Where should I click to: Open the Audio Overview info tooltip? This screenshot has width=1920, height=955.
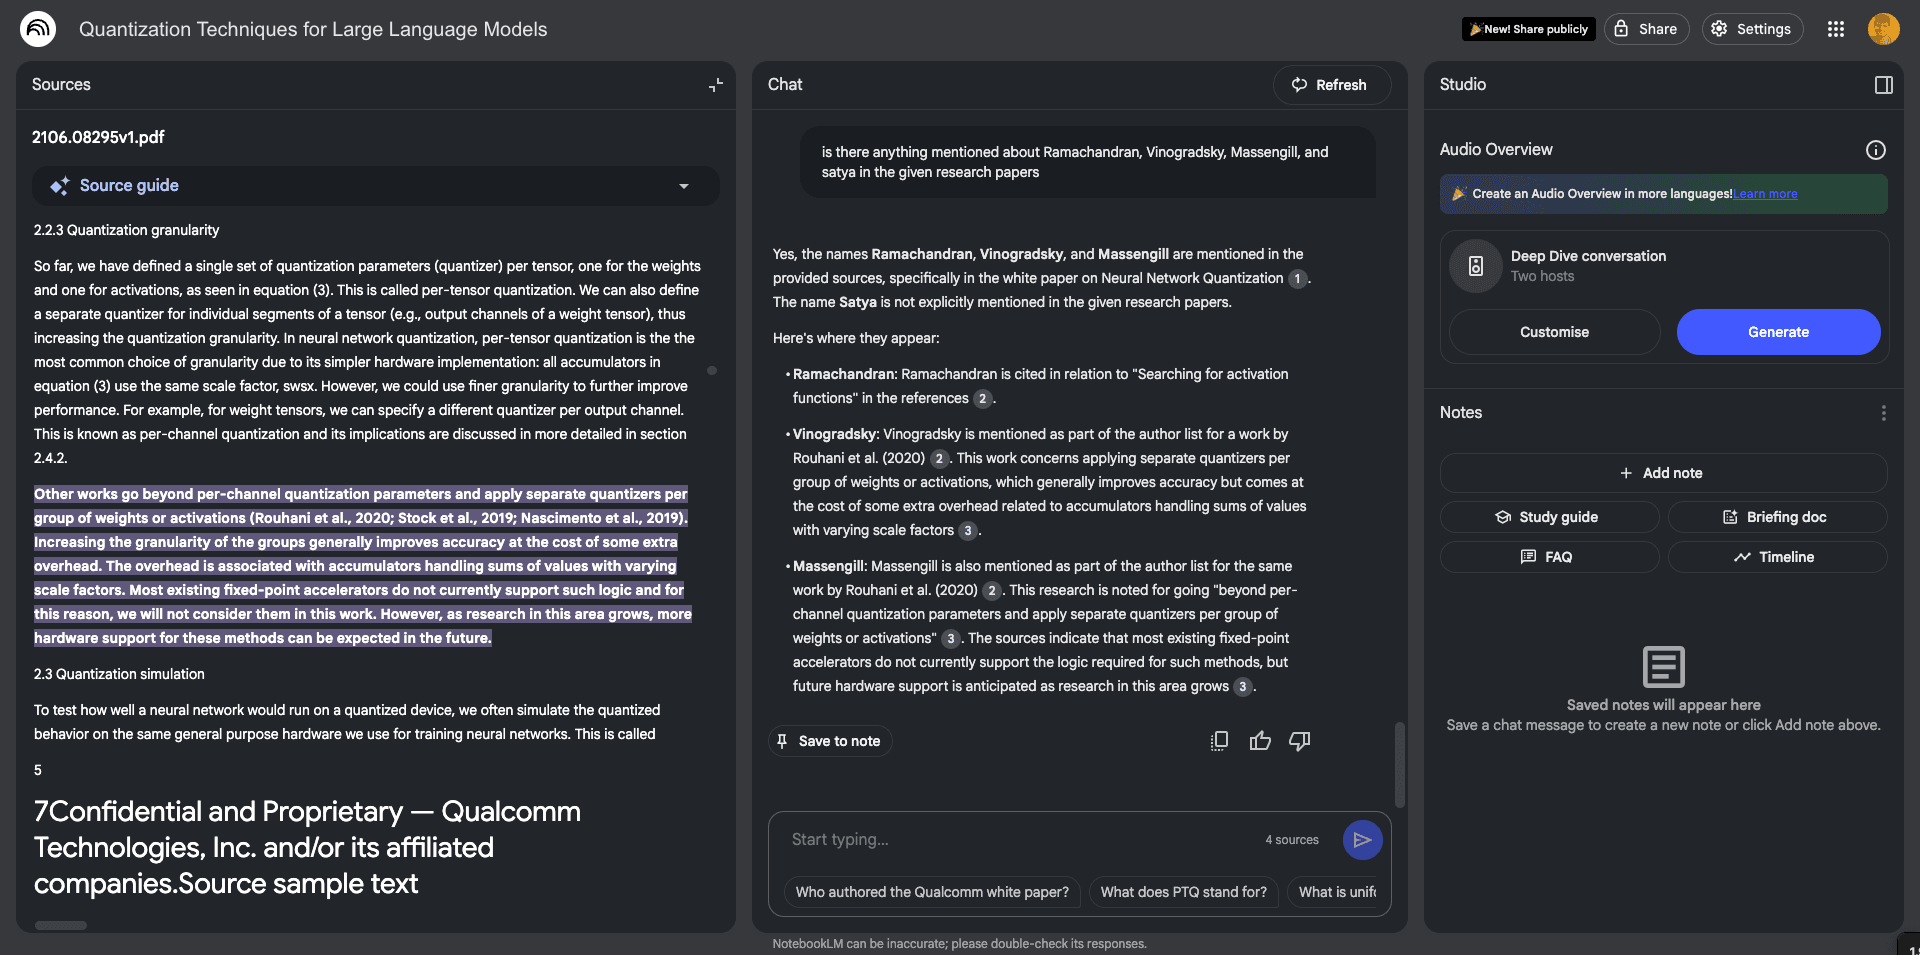1875,150
